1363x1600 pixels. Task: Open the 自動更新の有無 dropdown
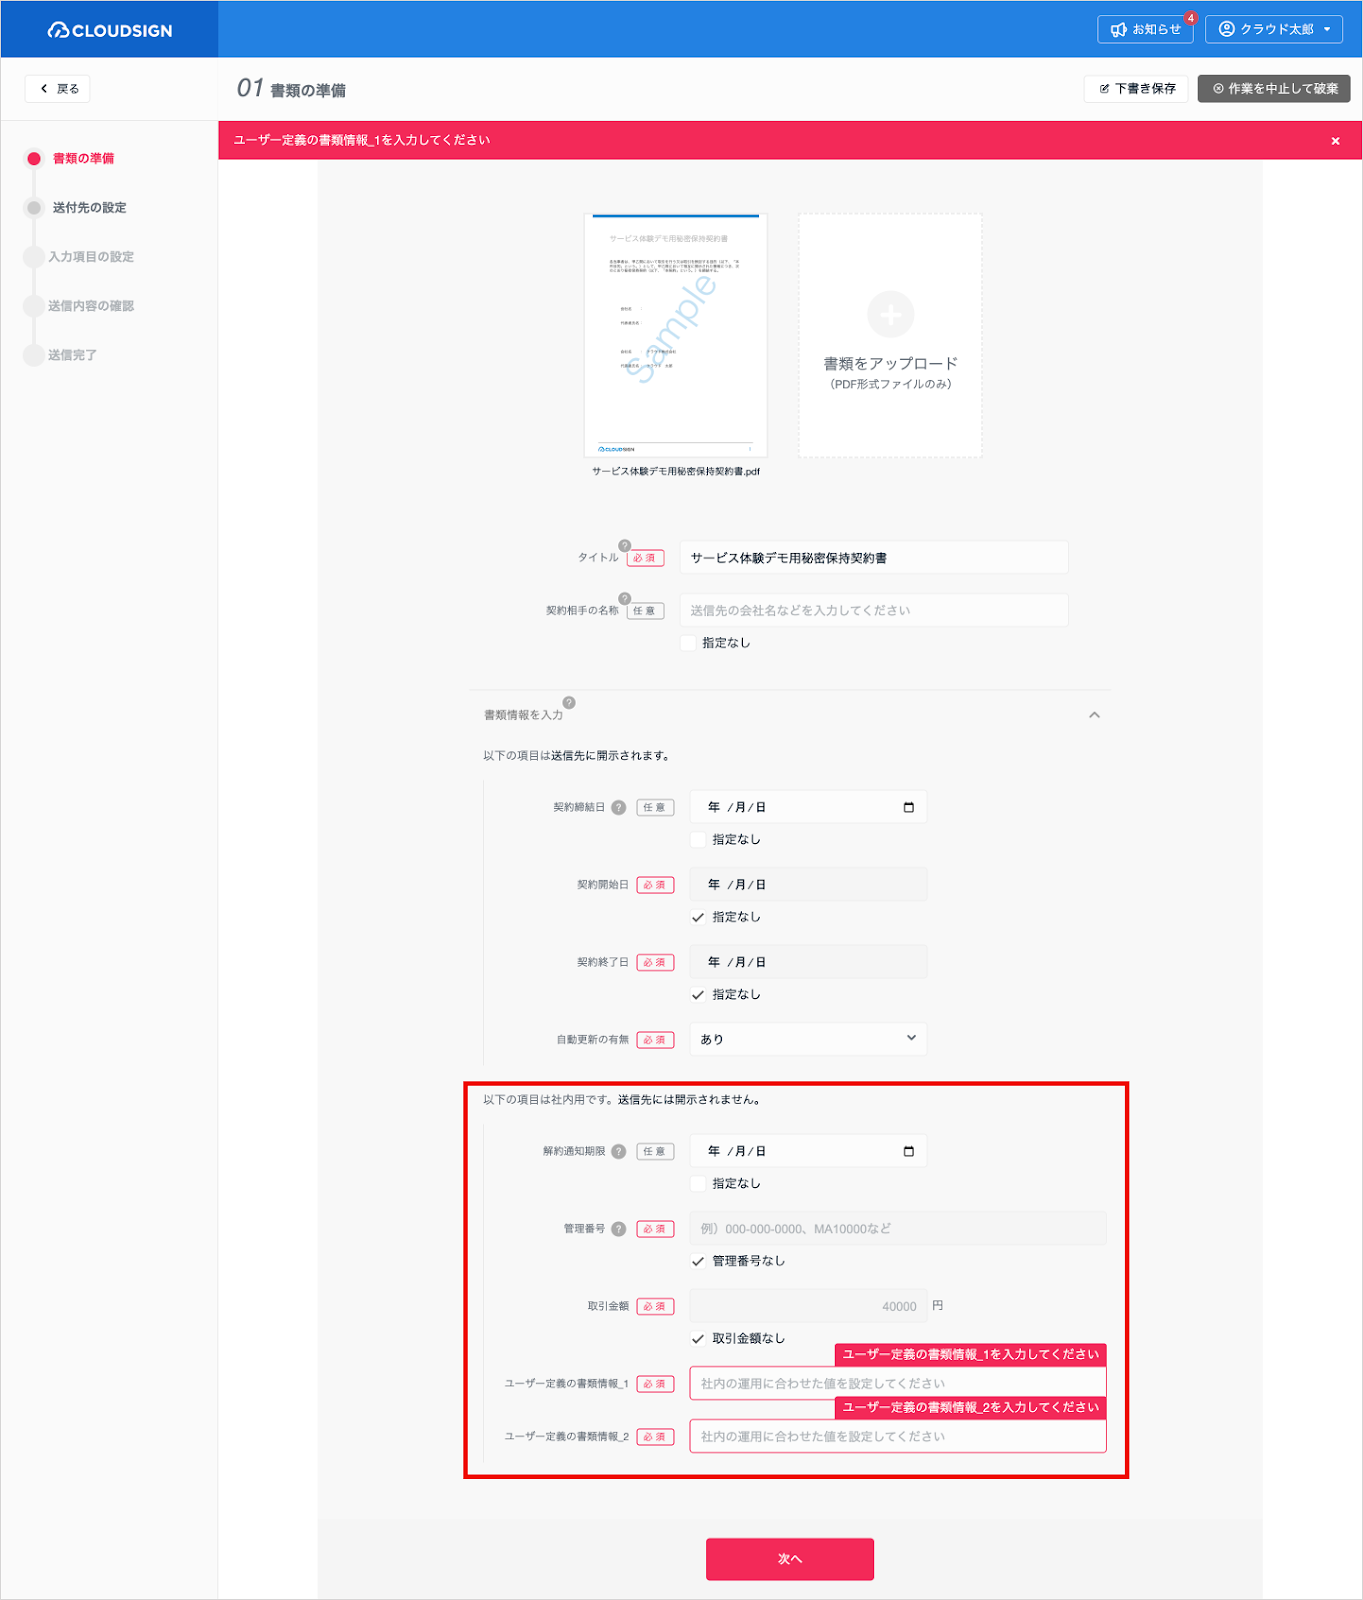click(x=808, y=1039)
